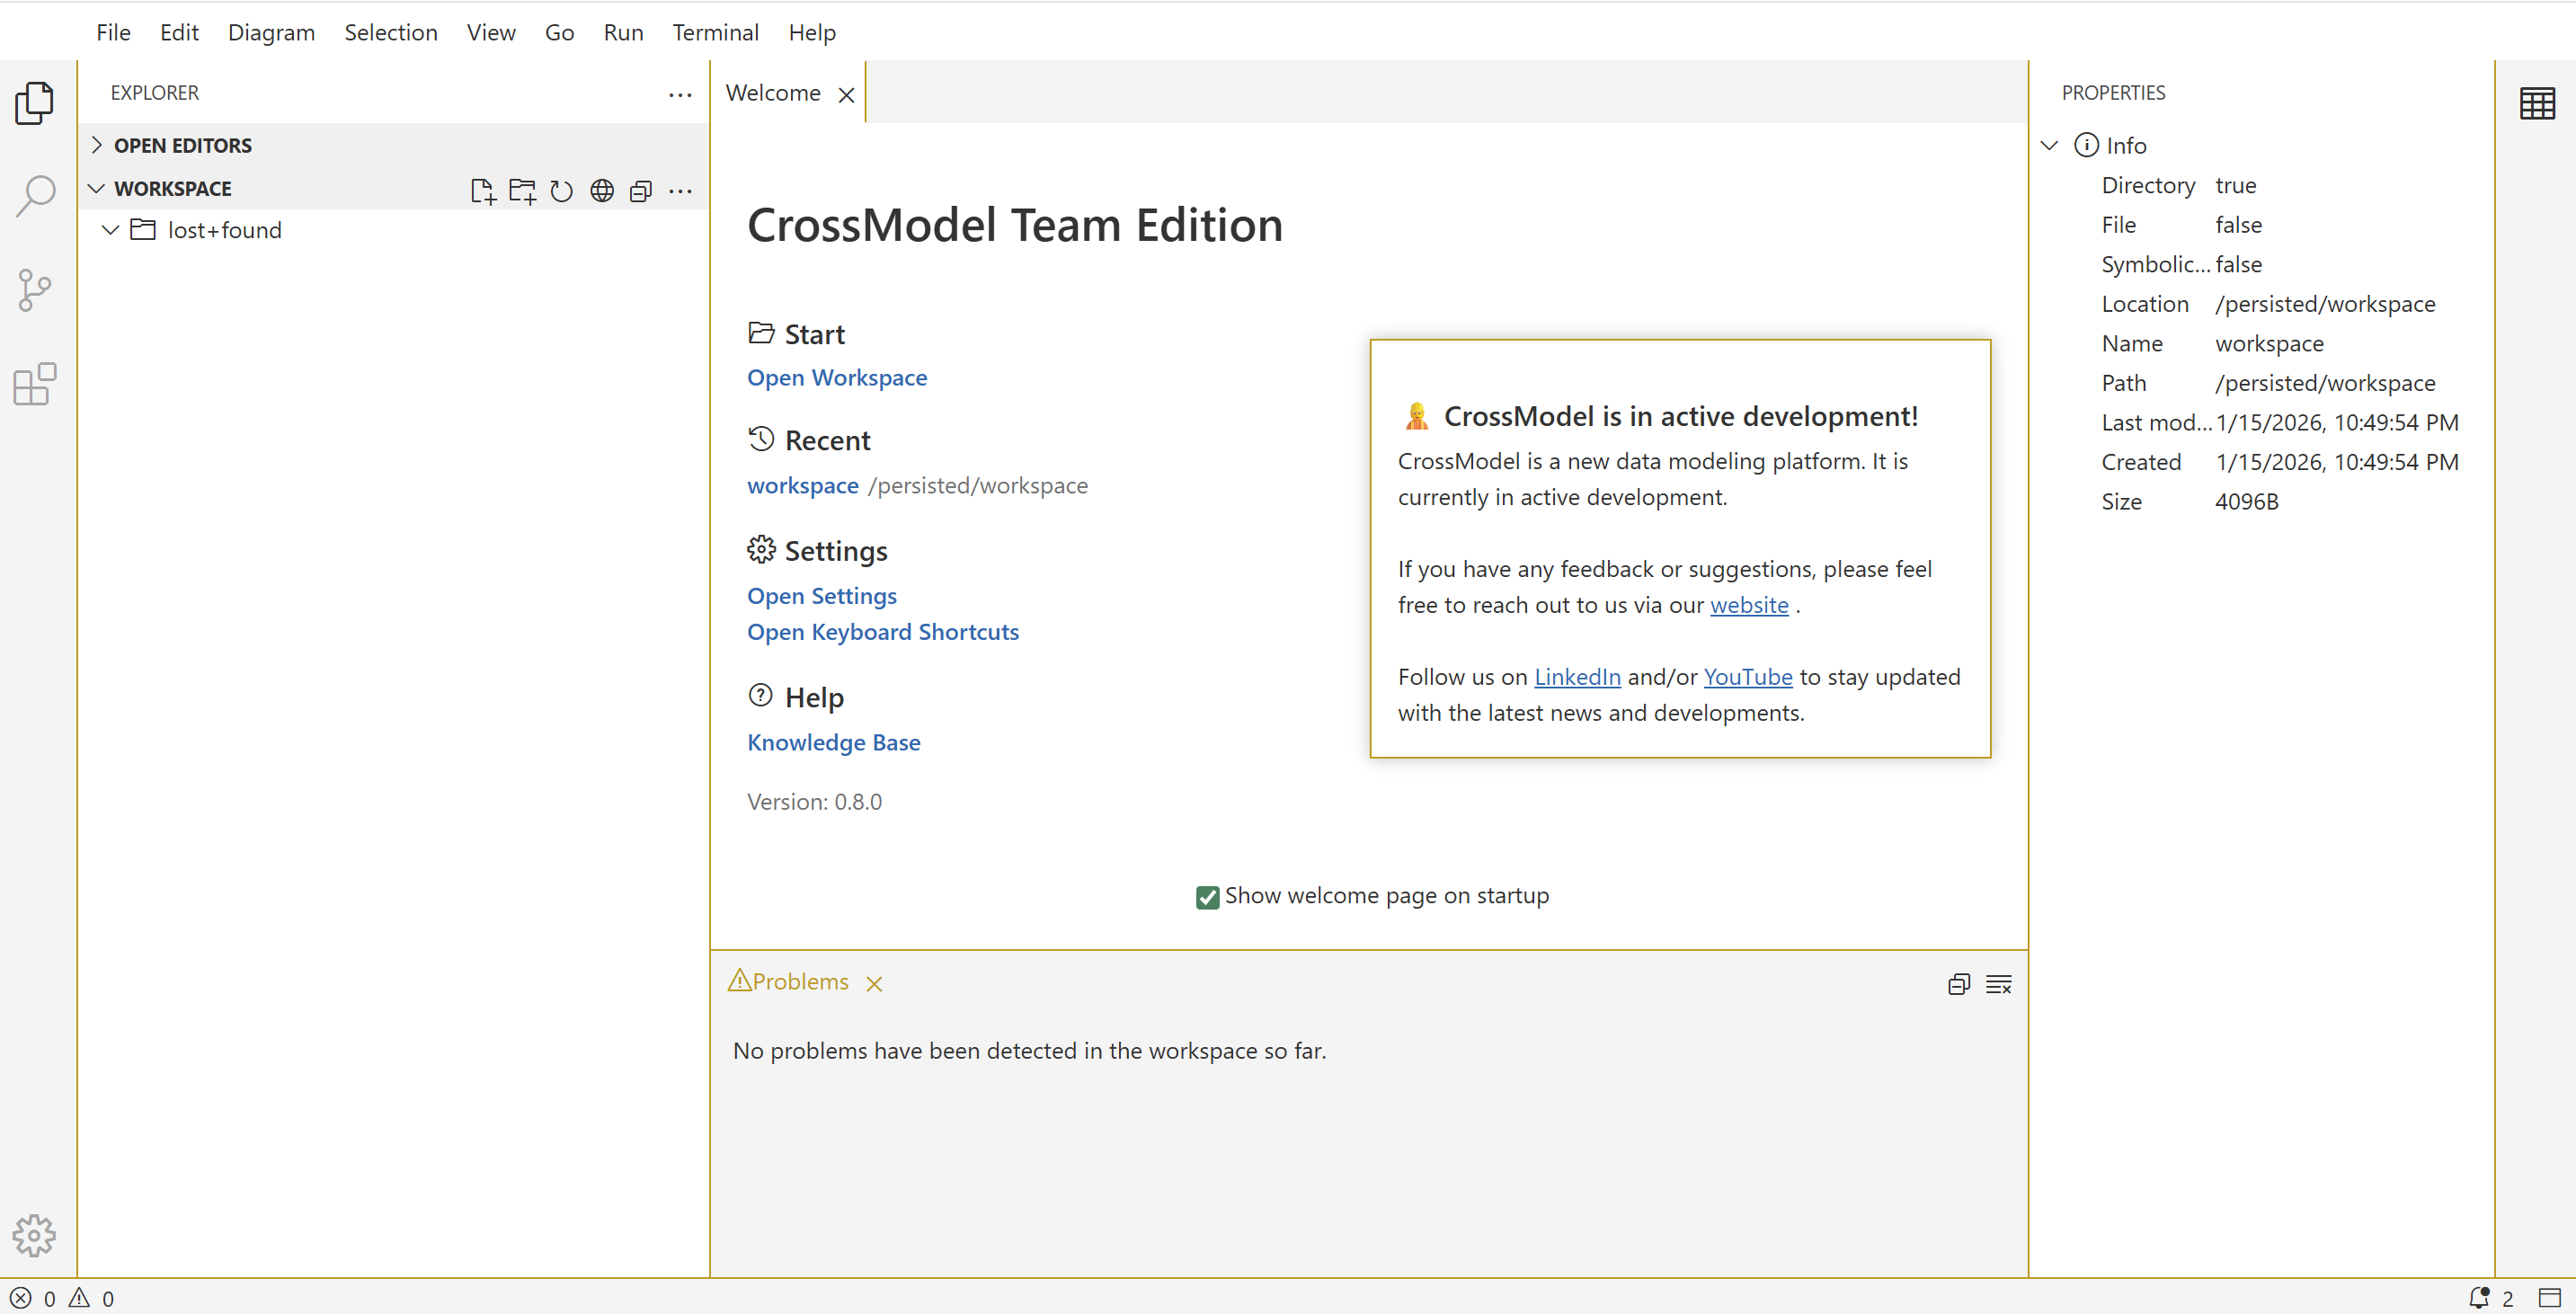Toggle the Properties table icon at the far right
Viewport: 2576px width, 1314px height.
(x=2536, y=103)
